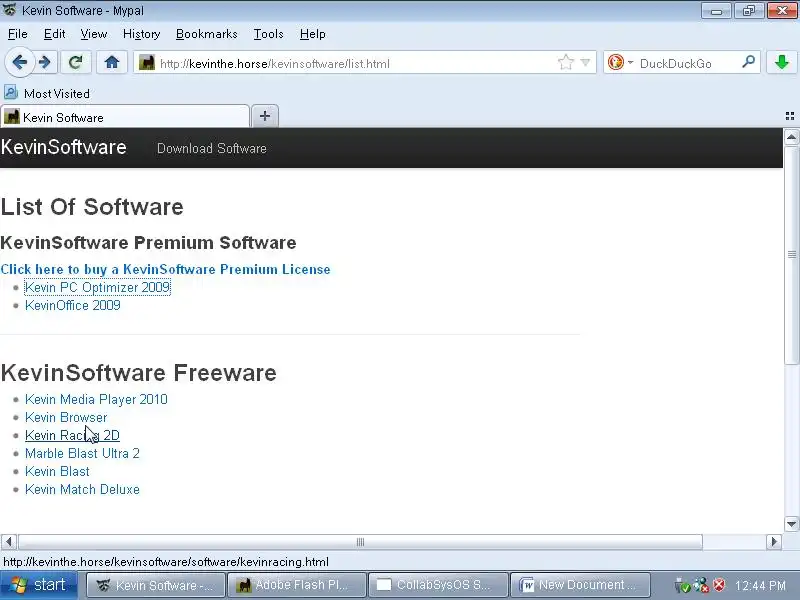Open the Tools menu
The width and height of the screenshot is (800, 600).
[268, 34]
